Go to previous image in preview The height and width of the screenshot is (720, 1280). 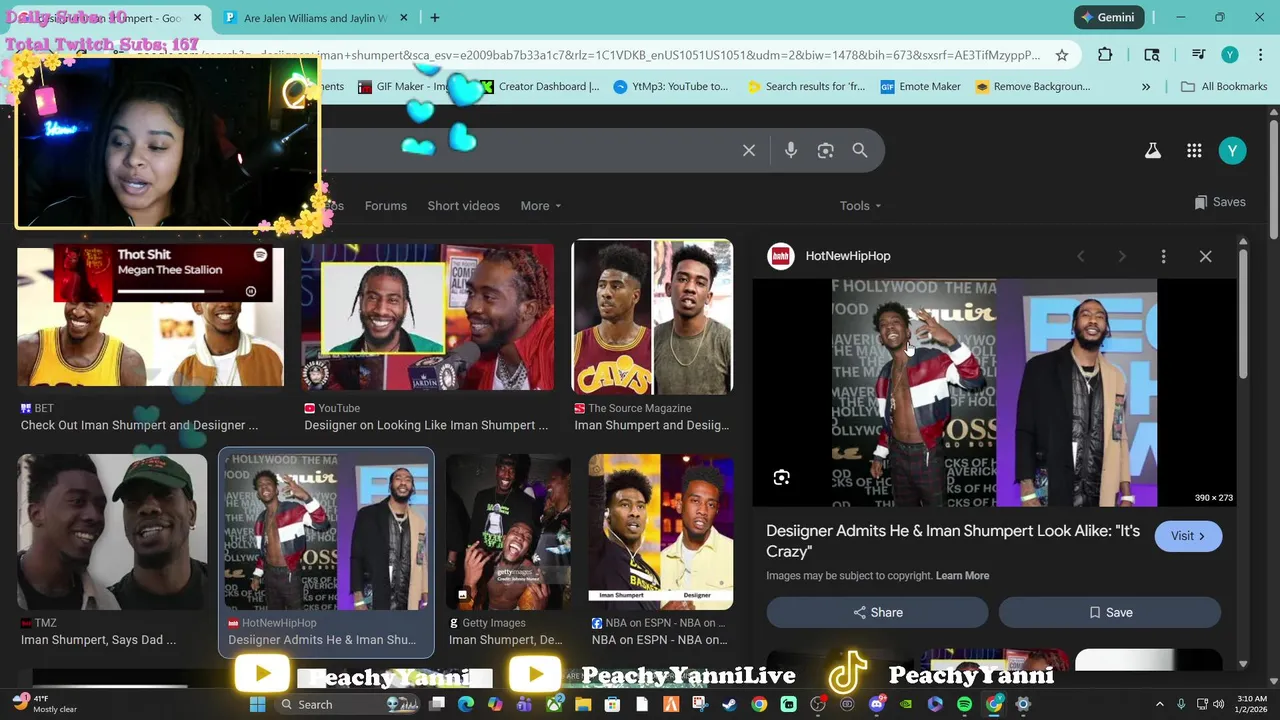(x=1080, y=256)
